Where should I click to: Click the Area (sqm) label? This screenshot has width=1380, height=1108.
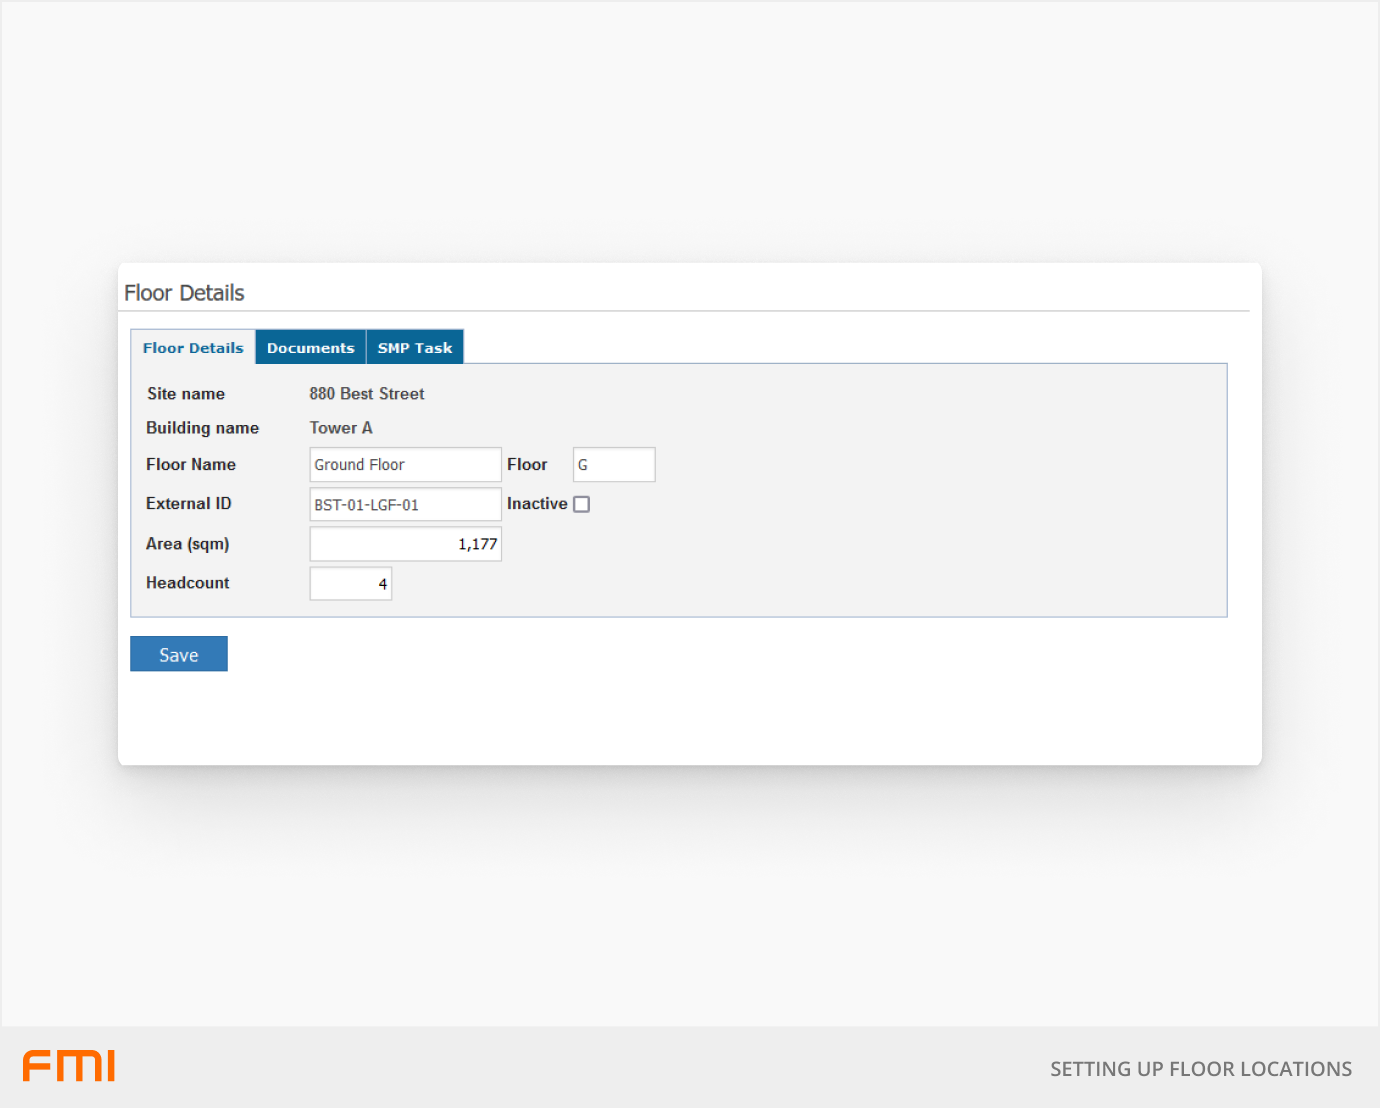click(187, 544)
